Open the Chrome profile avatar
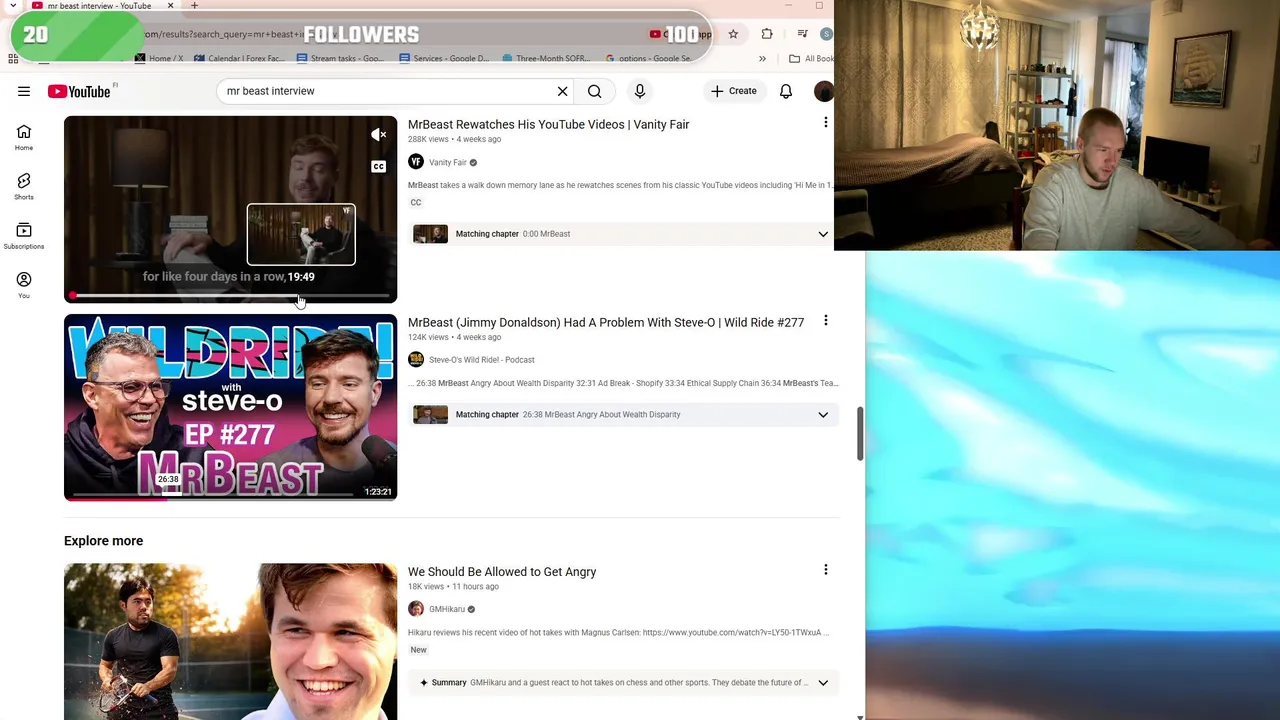 point(826,34)
